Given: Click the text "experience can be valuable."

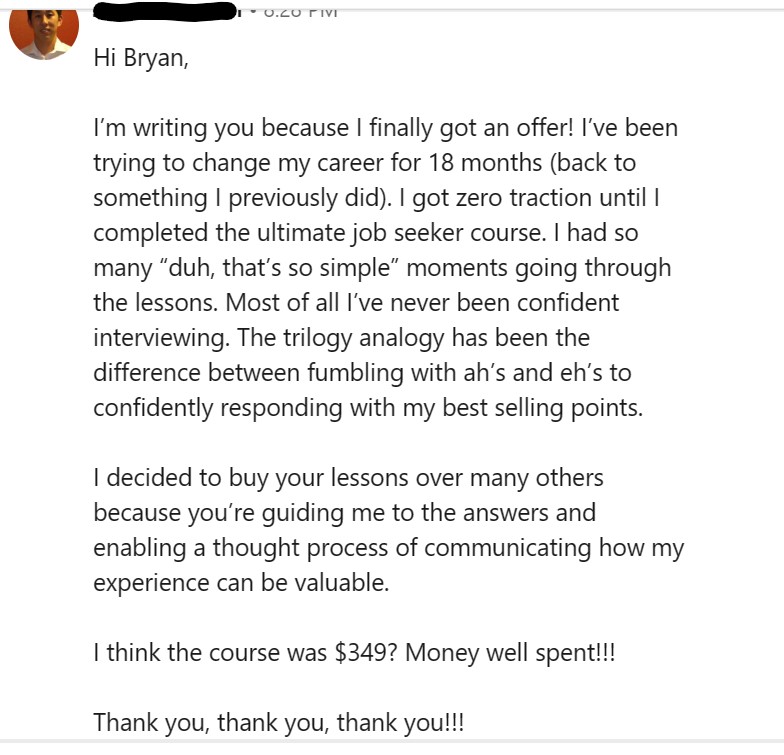Looking at the screenshot, I should [x=241, y=584].
